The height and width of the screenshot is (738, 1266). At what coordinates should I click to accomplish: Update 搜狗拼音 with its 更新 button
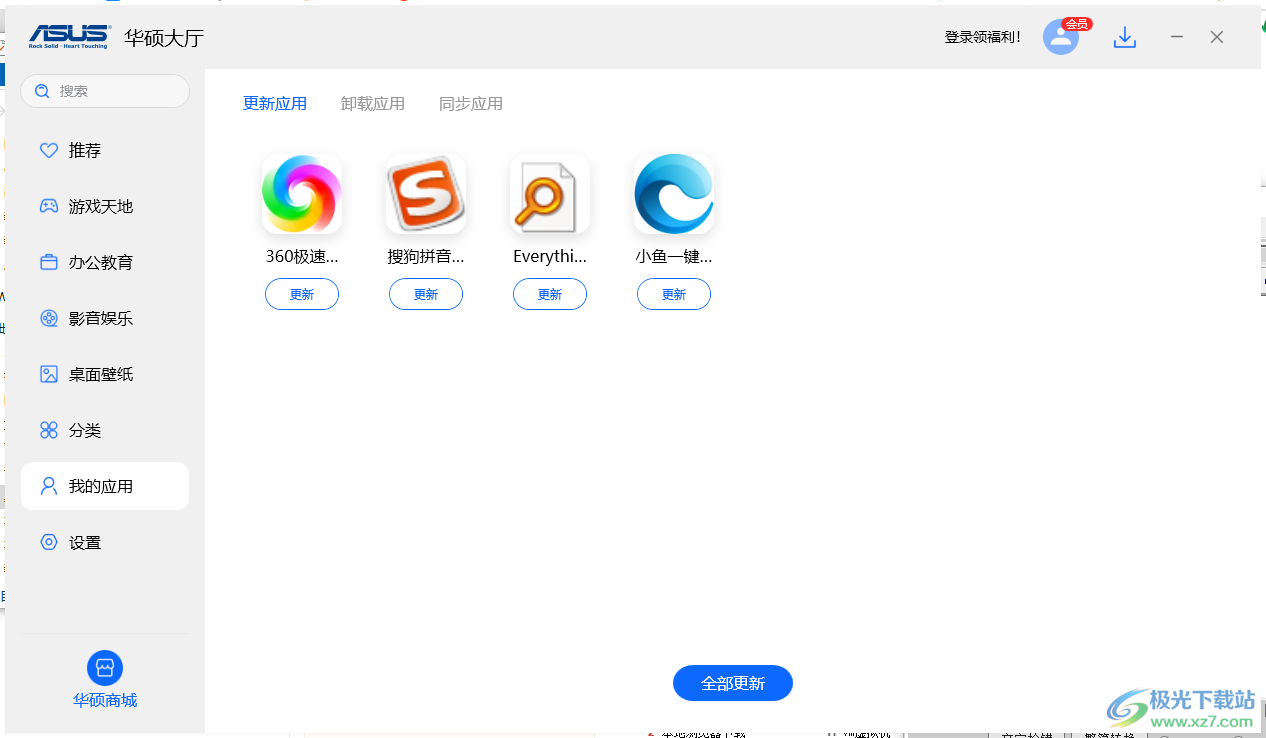(426, 294)
